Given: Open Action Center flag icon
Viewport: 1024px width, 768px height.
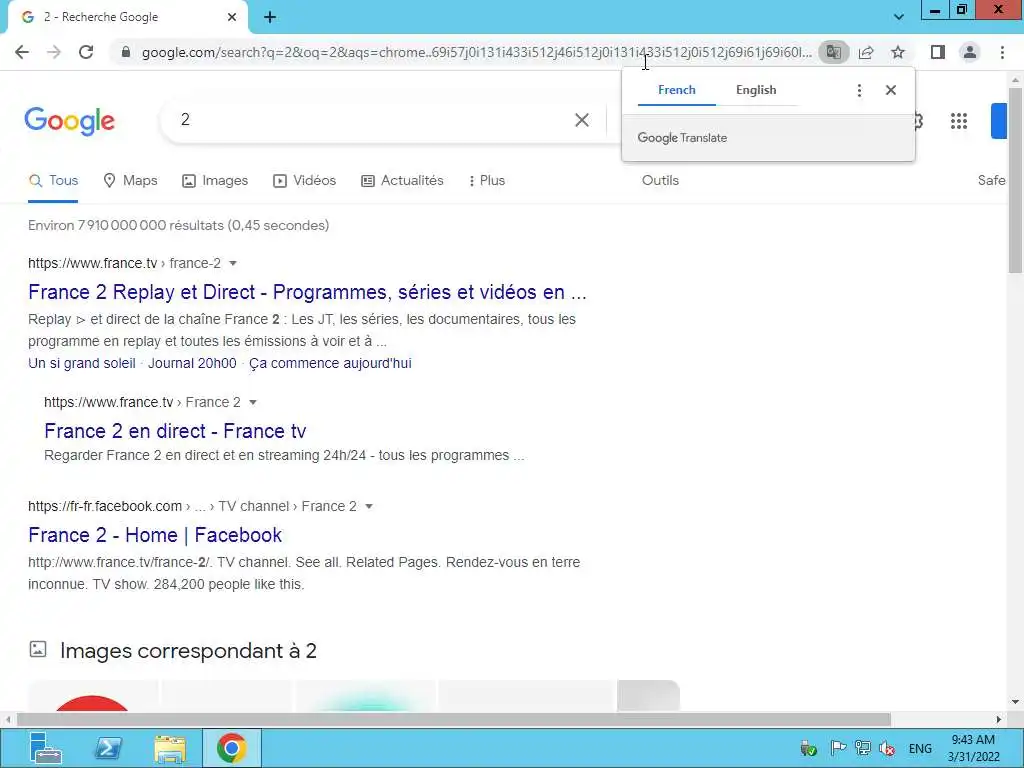Looking at the screenshot, I should (x=838, y=748).
